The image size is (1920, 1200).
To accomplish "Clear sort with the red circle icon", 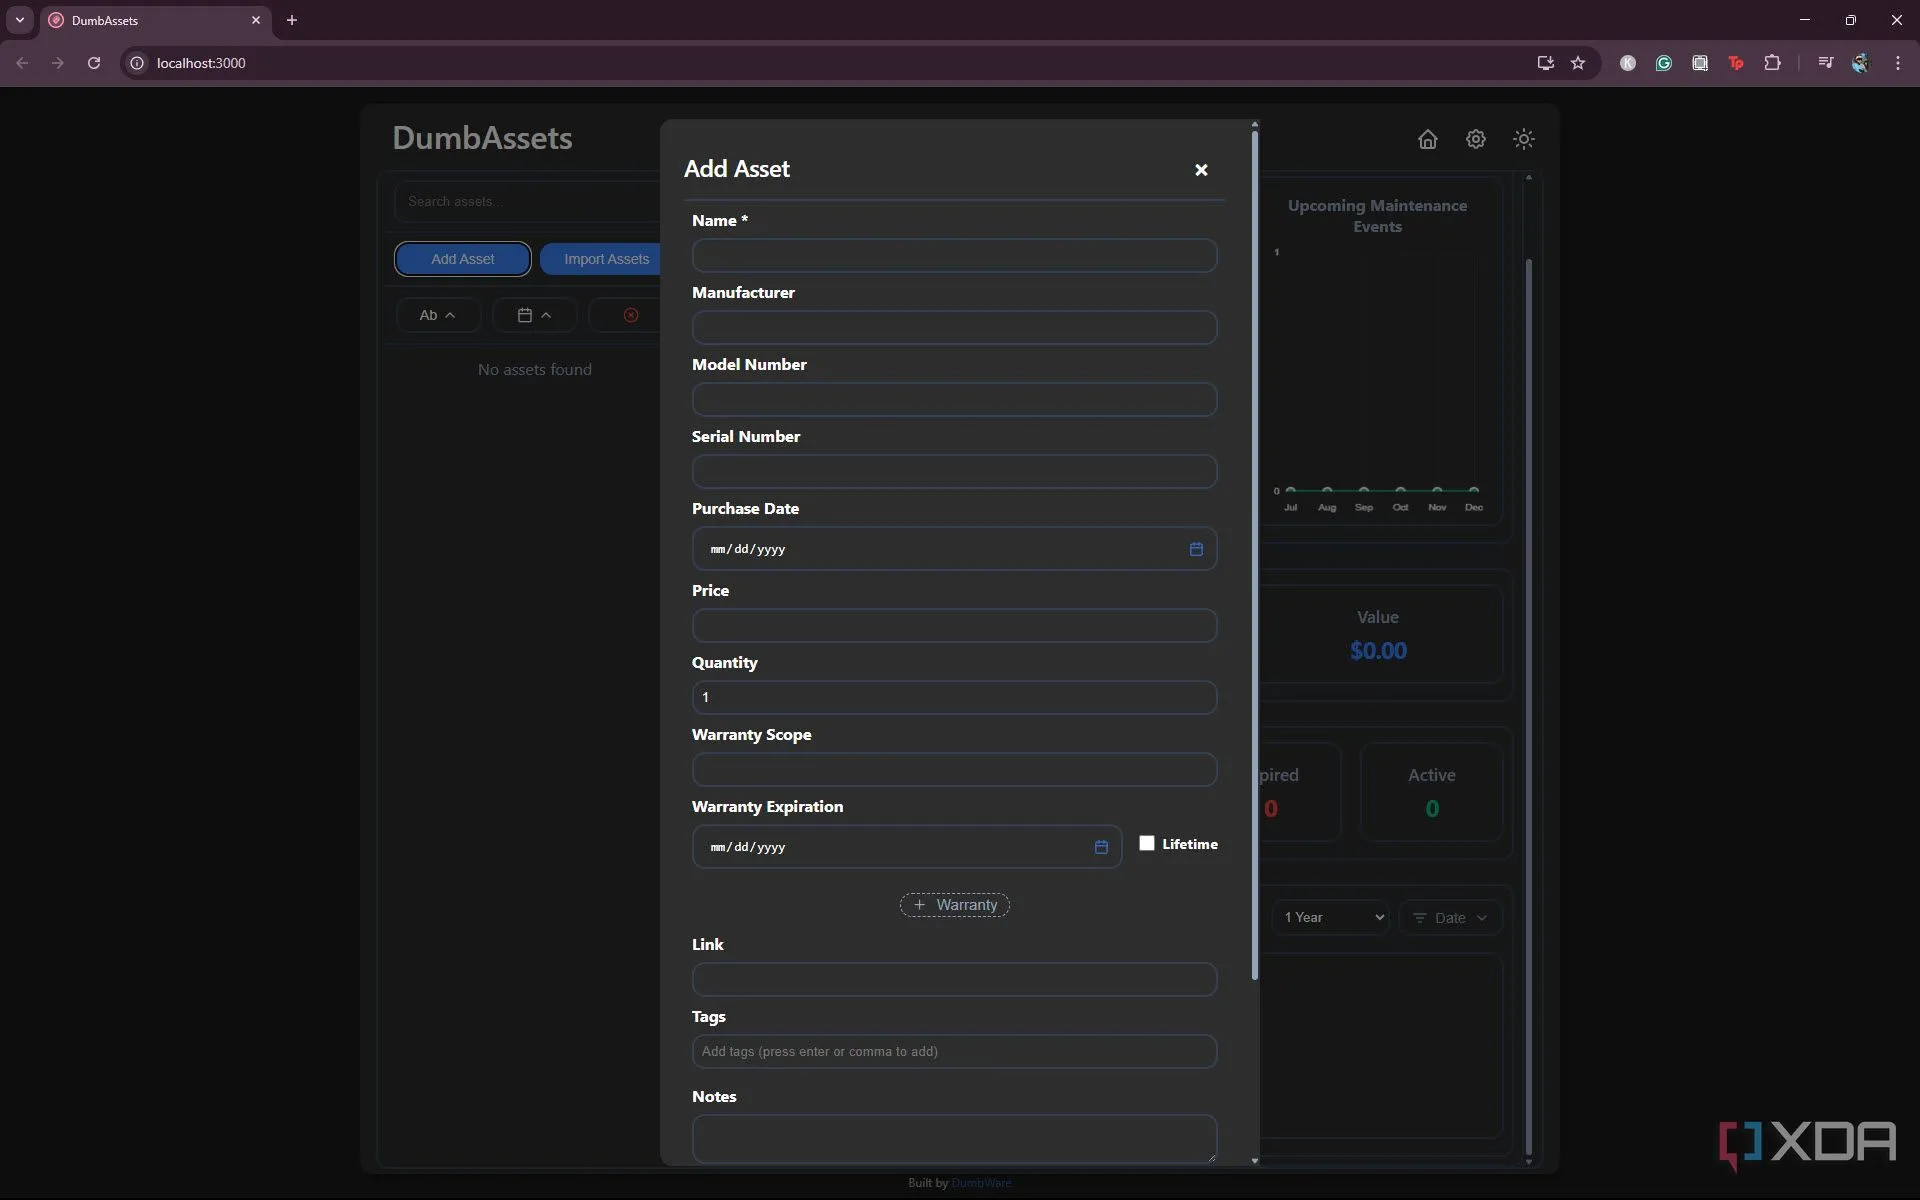I will pyautogui.click(x=630, y=315).
